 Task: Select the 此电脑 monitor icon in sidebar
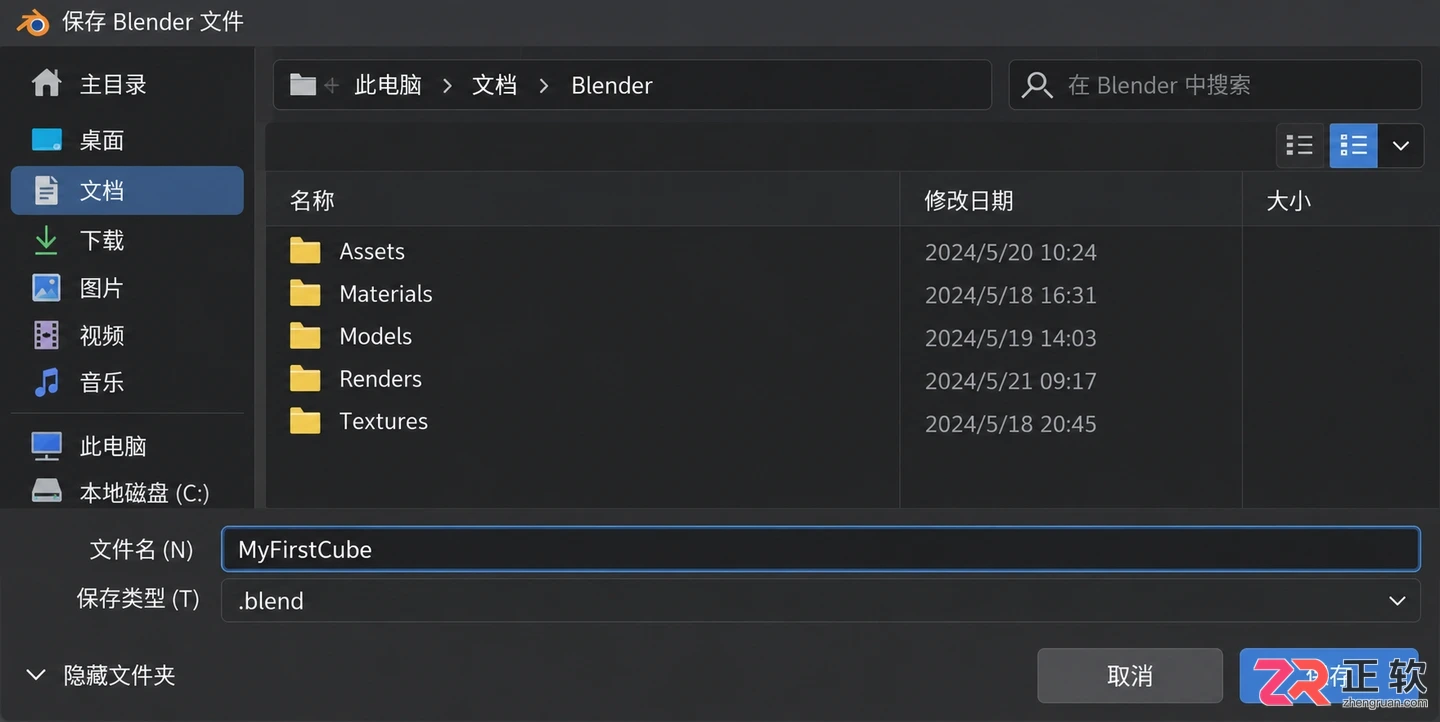46,446
